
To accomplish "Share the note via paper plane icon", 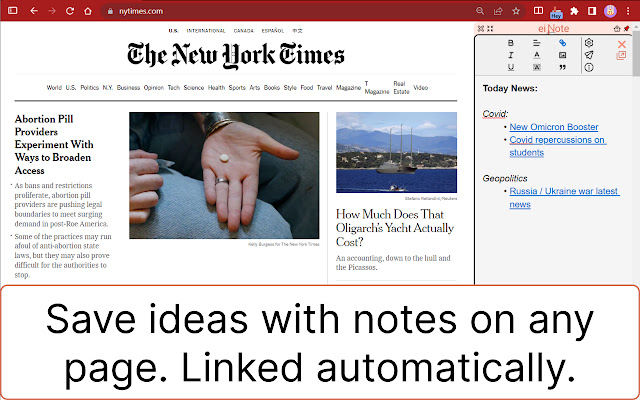I will tap(589, 55).
